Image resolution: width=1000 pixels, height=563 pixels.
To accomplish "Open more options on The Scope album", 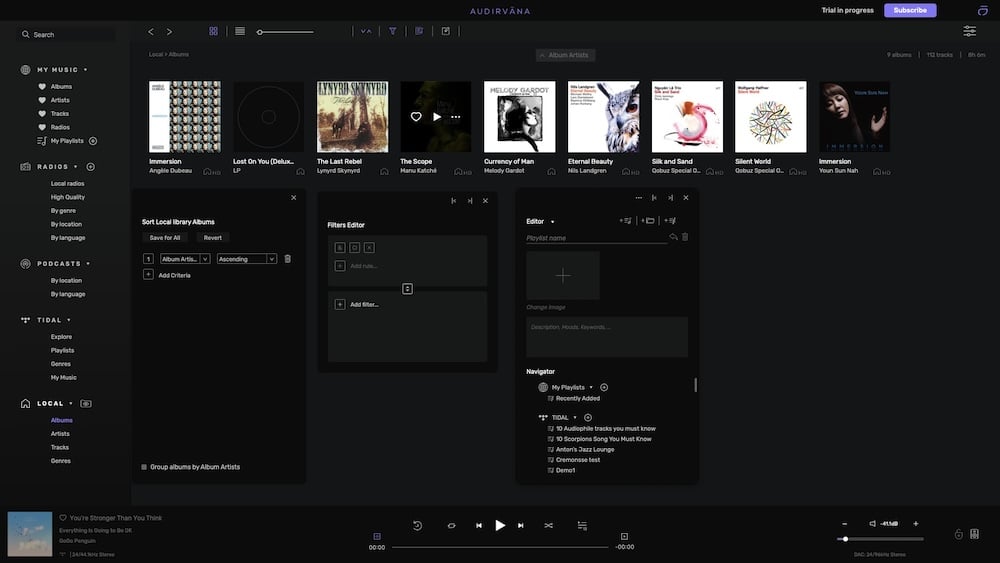I will click(x=455, y=117).
